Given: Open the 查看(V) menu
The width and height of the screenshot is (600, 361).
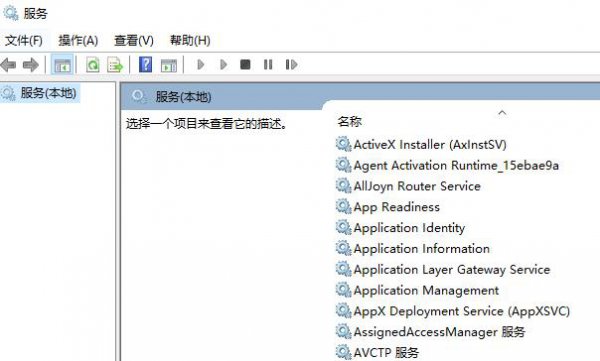Looking at the screenshot, I should click(134, 40).
